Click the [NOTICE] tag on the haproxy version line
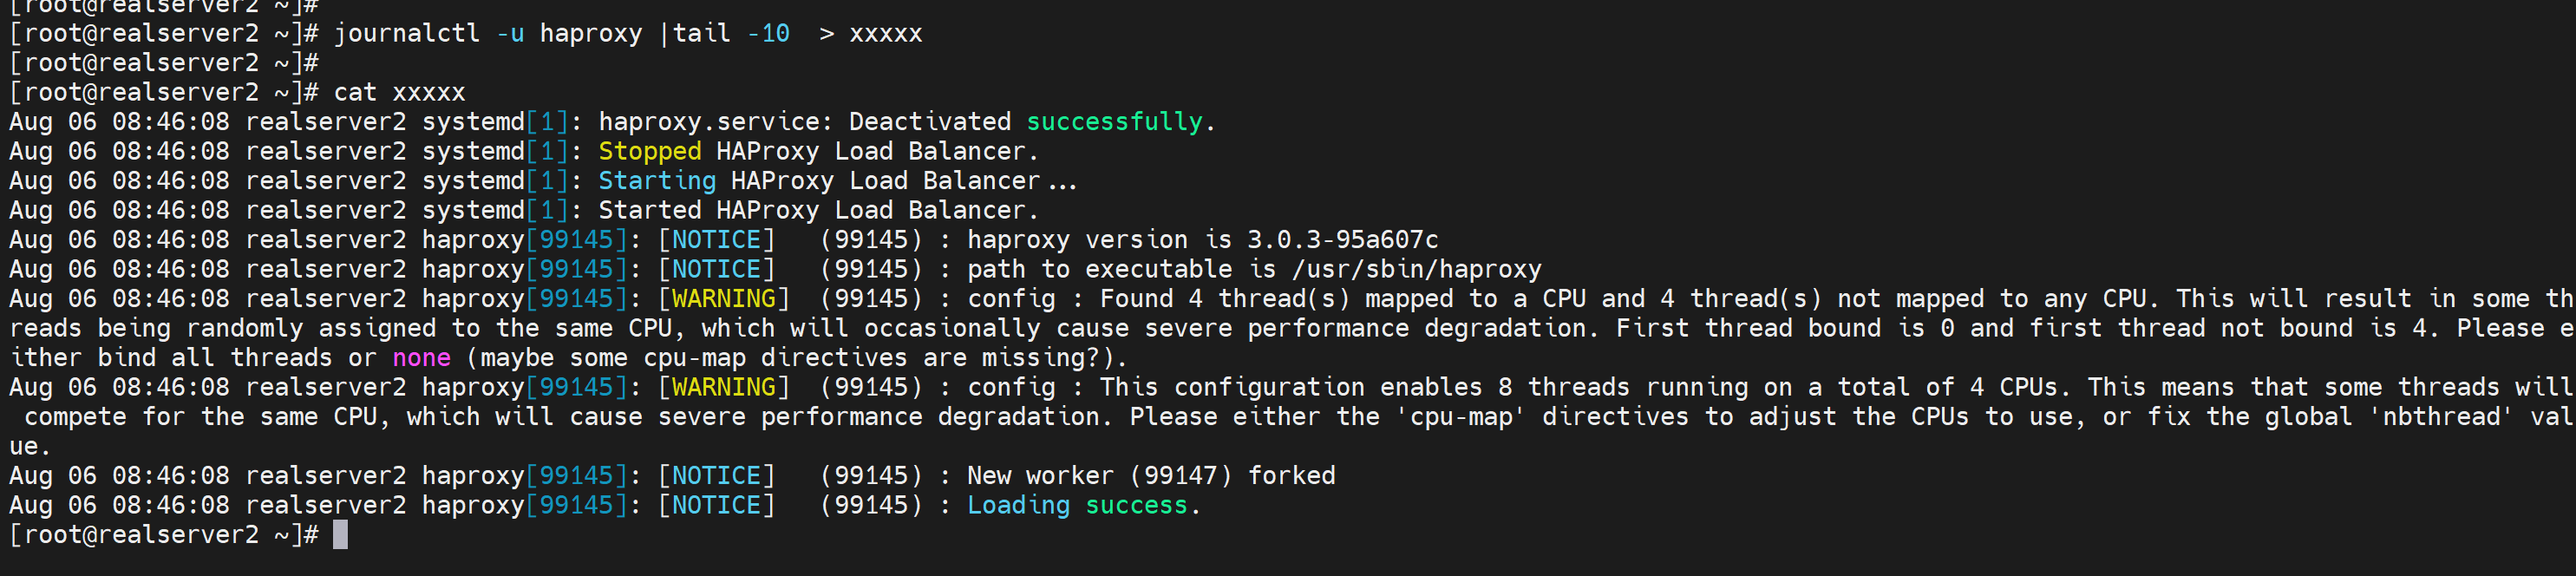2576x576 pixels. (716, 240)
